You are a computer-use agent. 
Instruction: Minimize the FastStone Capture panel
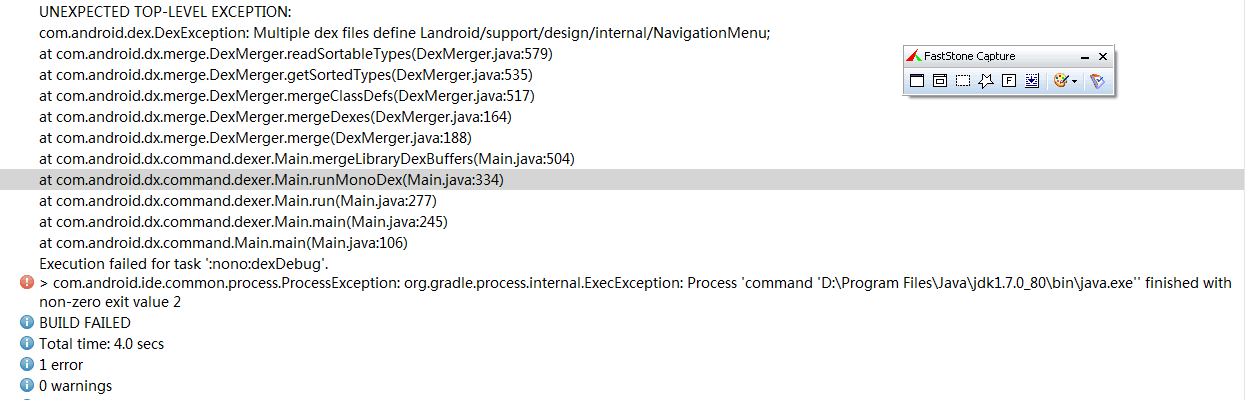1085,57
